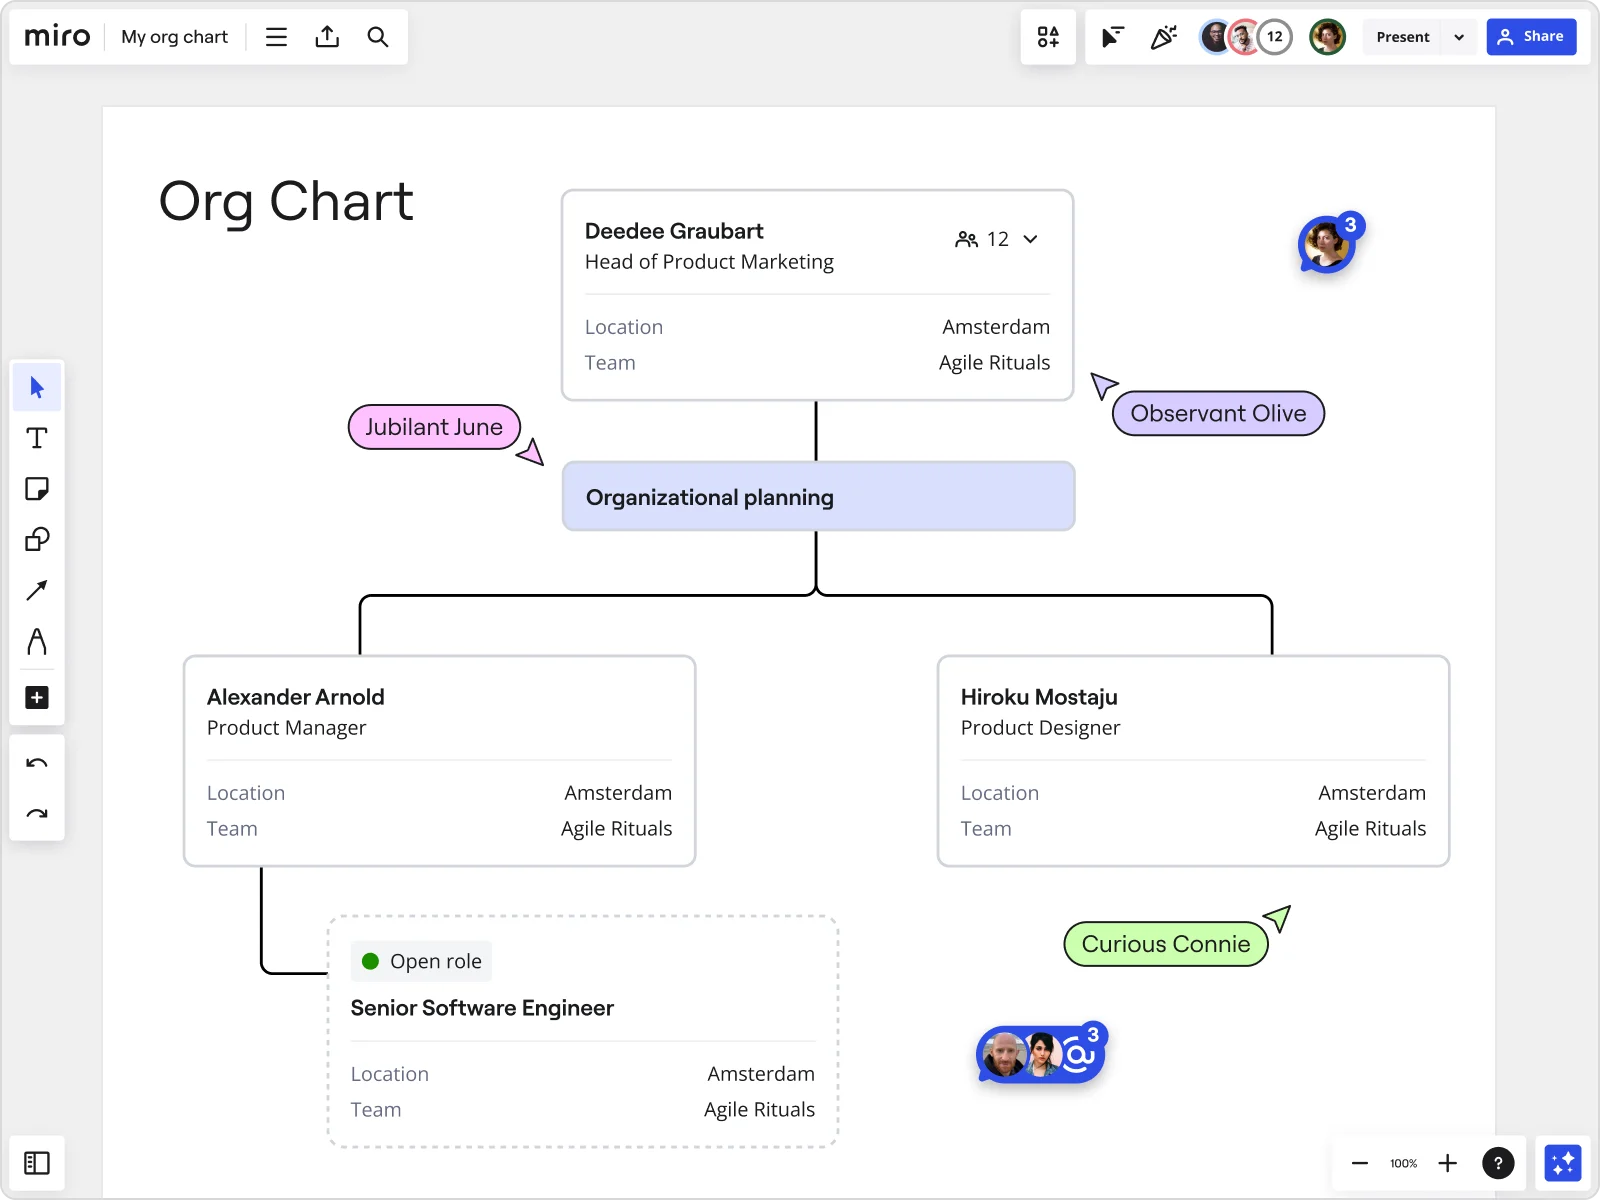Click the Share button
The image size is (1600, 1200).
[1532, 37]
